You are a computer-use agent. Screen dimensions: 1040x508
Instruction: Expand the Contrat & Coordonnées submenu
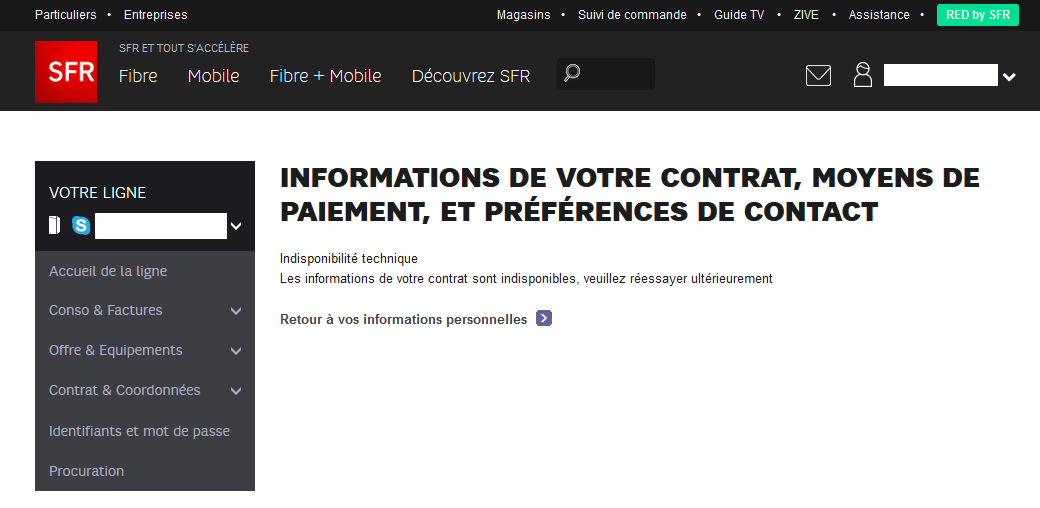coord(236,391)
